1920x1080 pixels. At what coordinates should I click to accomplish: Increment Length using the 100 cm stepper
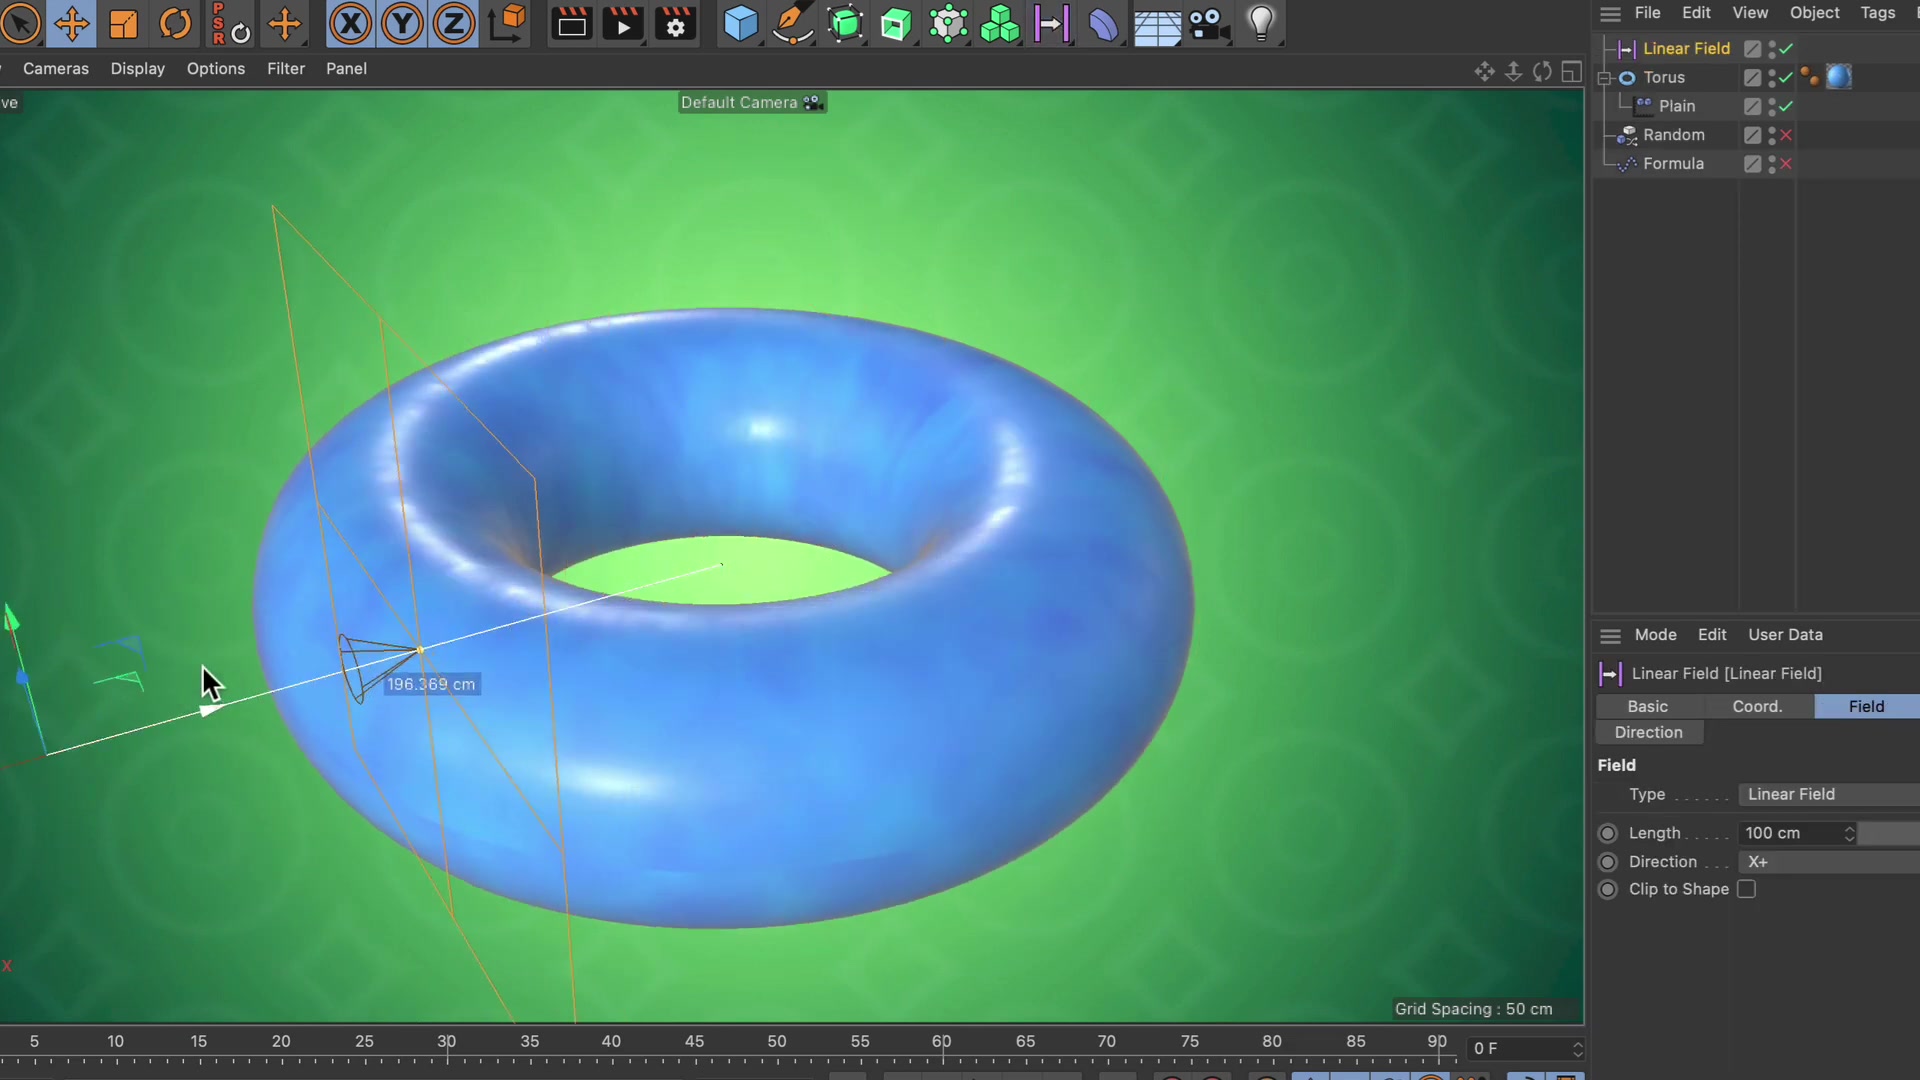pyautogui.click(x=1849, y=828)
